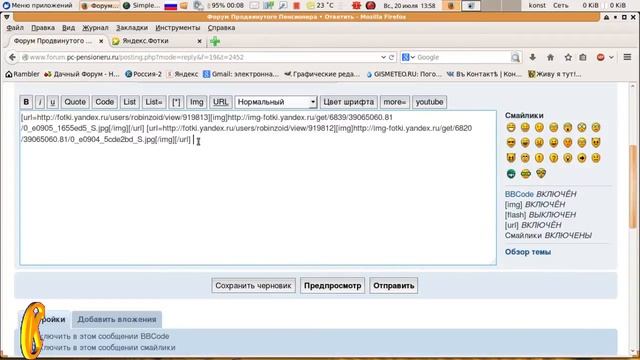Screen dimensions: 640x360
Task: Insert a Quote BBCode tag
Action: (75, 102)
